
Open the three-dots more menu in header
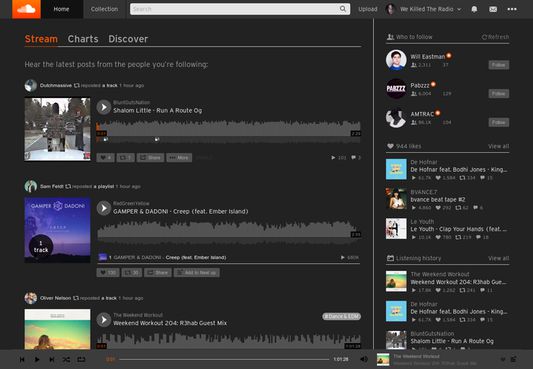point(512,9)
